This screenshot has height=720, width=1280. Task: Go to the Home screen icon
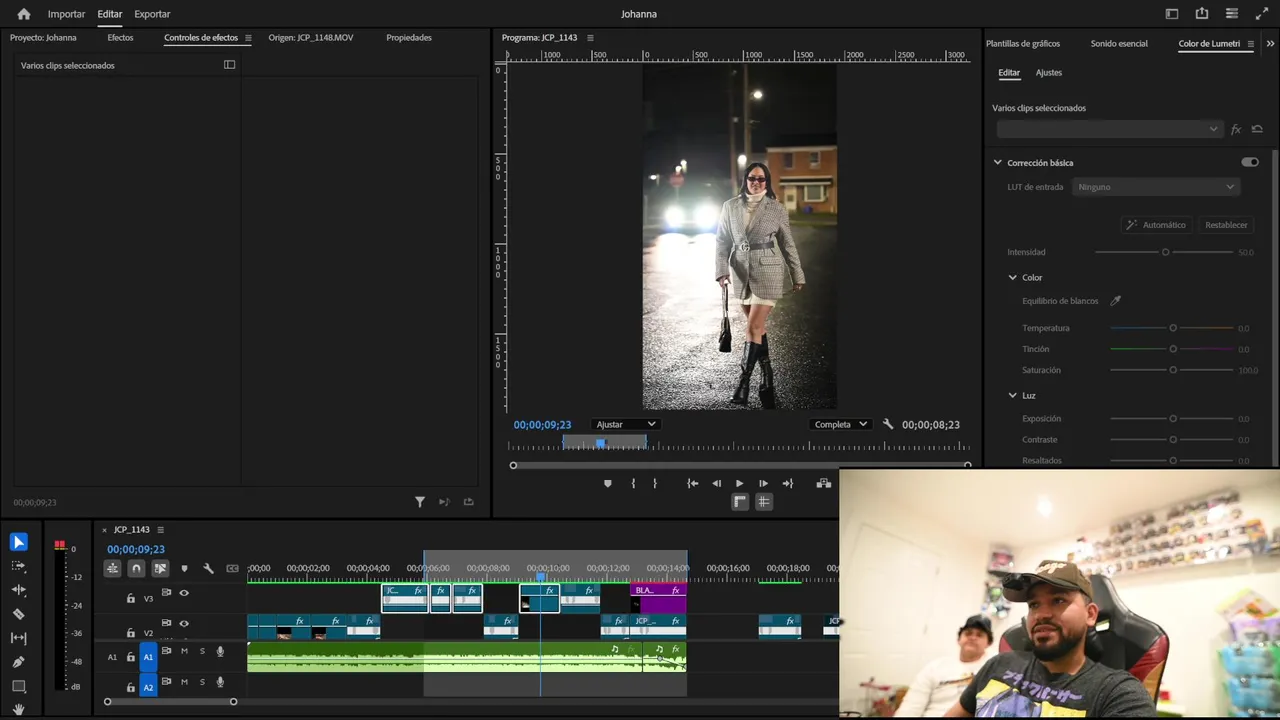click(24, 14)
